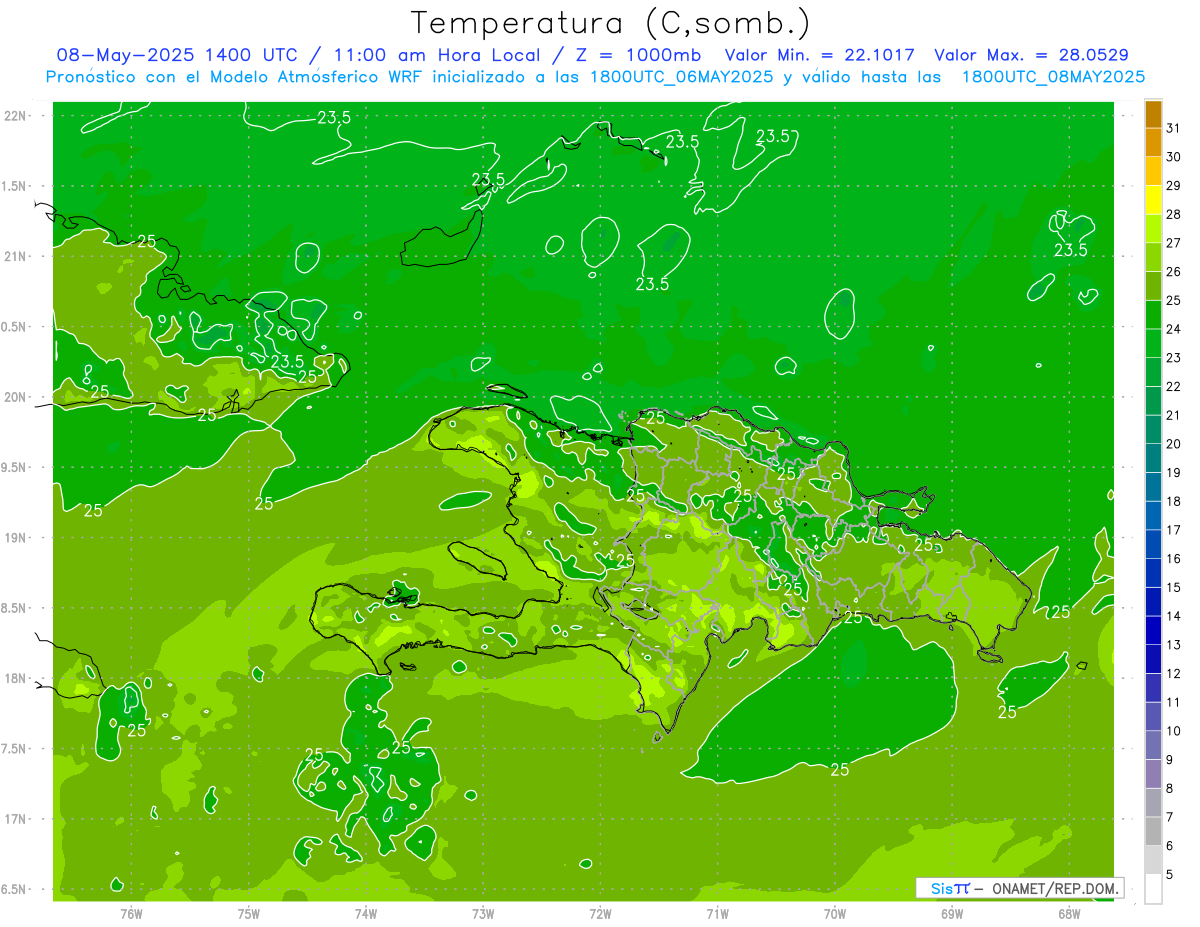Click the title 'Temperatura (C,somb.)'

pos(610,23)
